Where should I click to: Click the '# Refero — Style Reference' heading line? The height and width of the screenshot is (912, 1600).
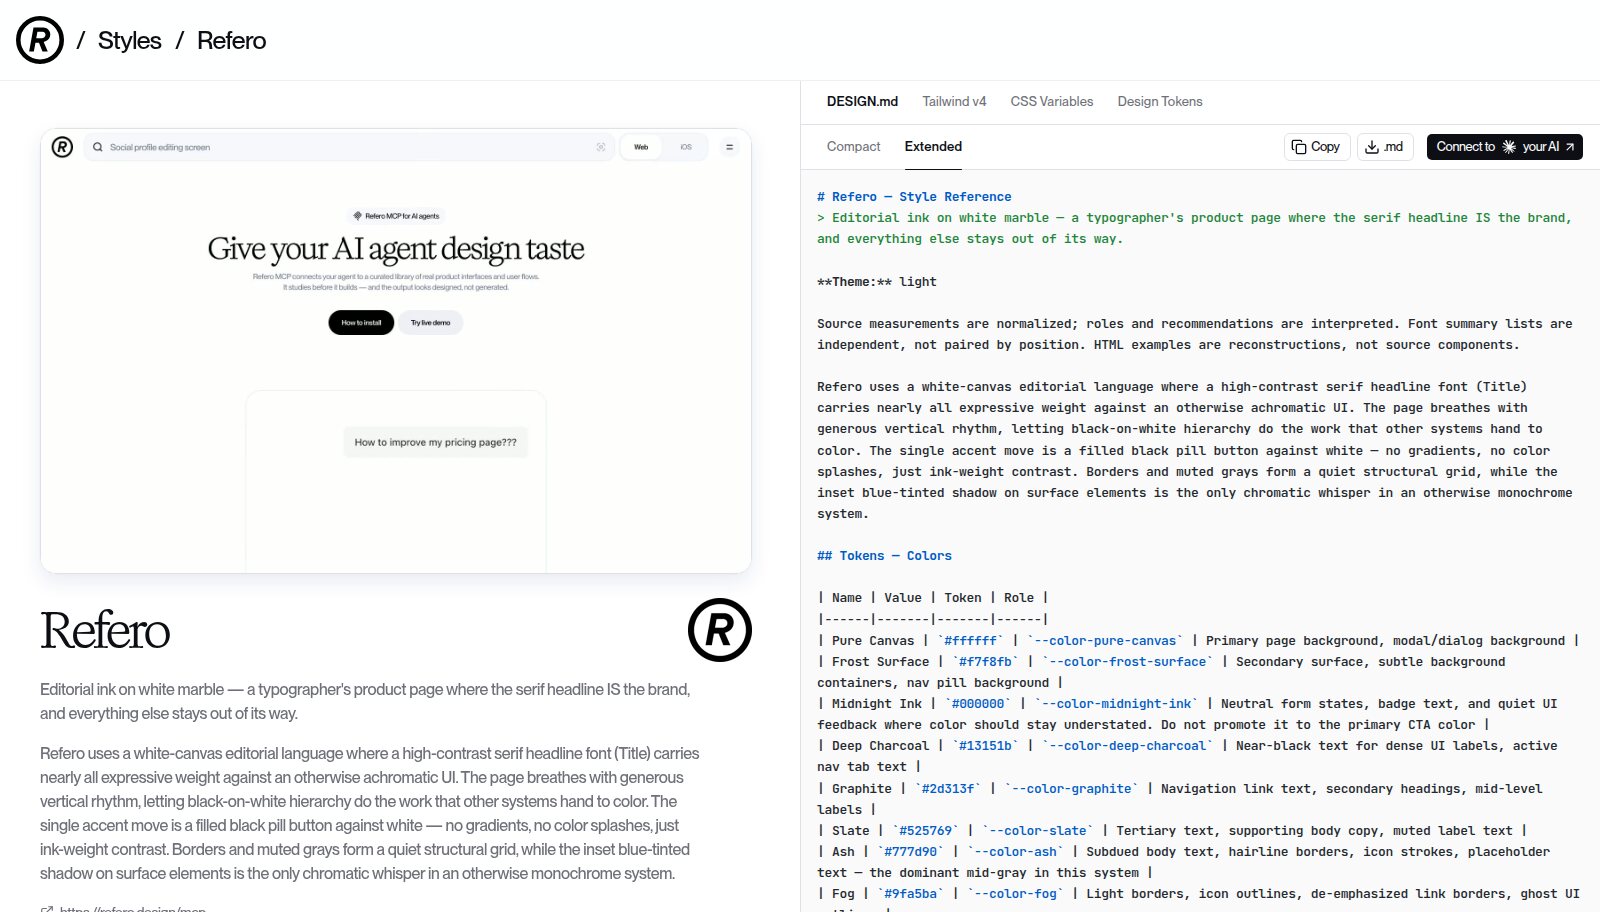(x=914, y=197)
